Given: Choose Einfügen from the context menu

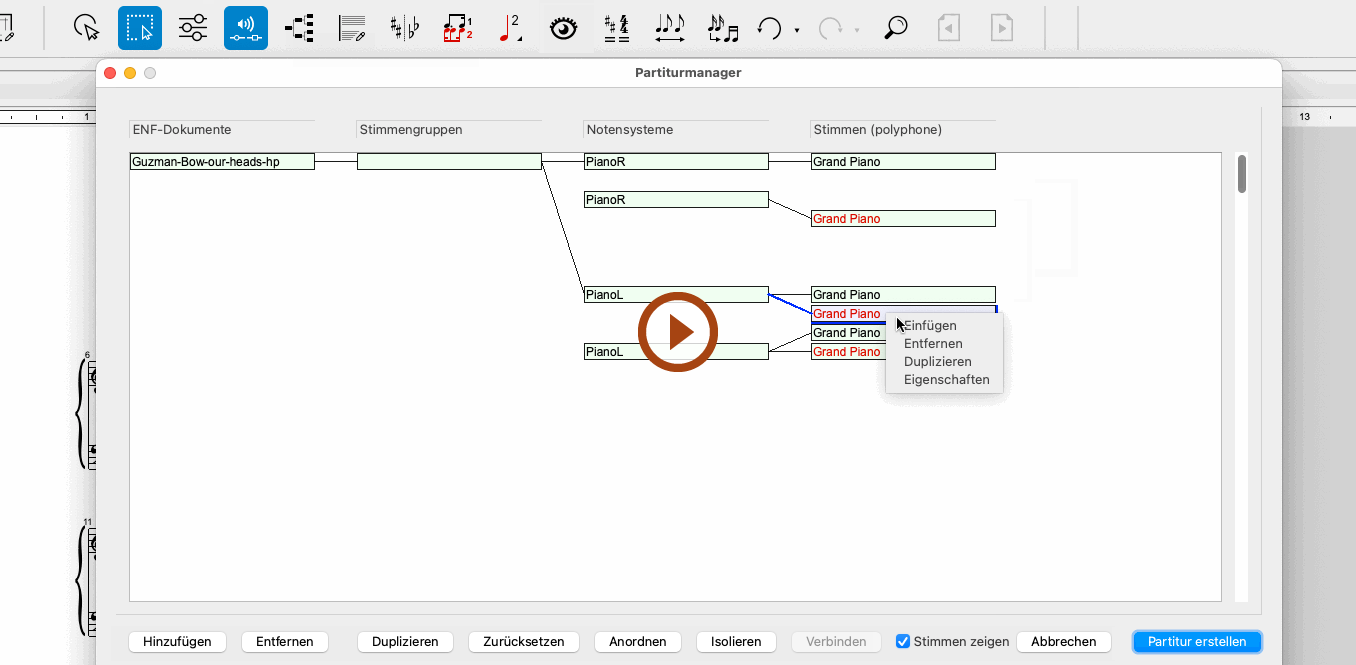Looking at the screenshot, I should pyautogui.click(x=930, y=326).
